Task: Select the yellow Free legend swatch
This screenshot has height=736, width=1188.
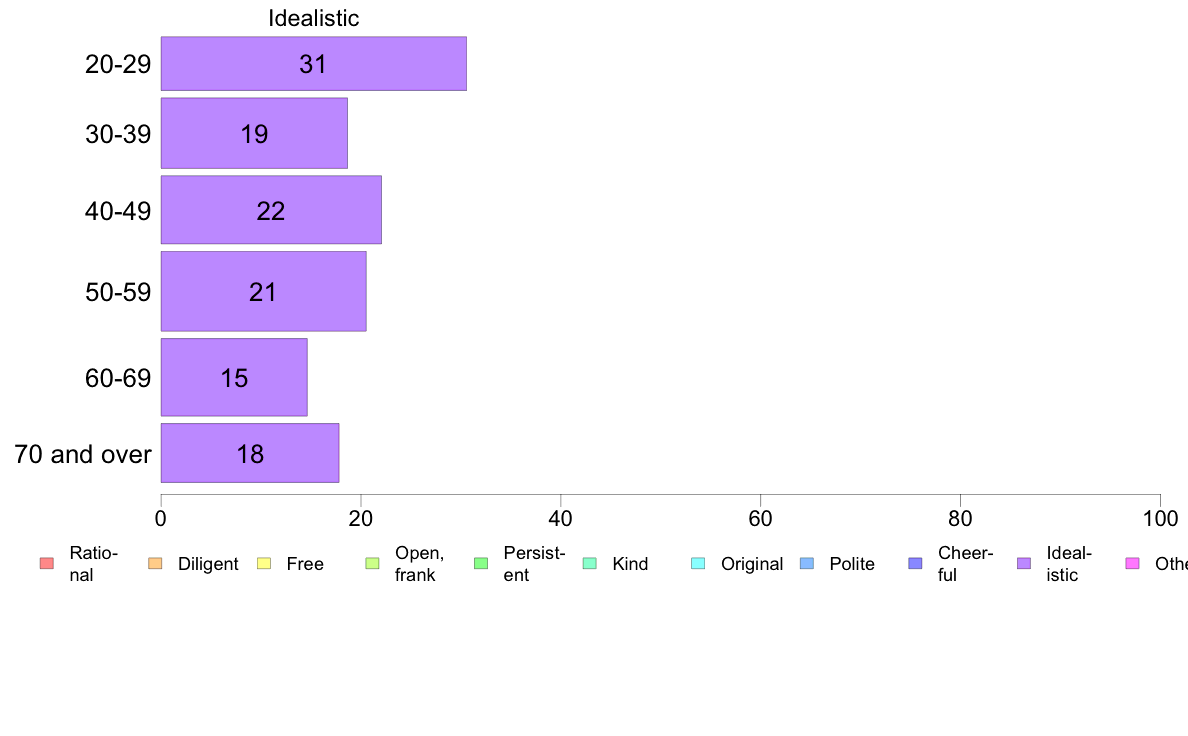Action: point(264,563)
